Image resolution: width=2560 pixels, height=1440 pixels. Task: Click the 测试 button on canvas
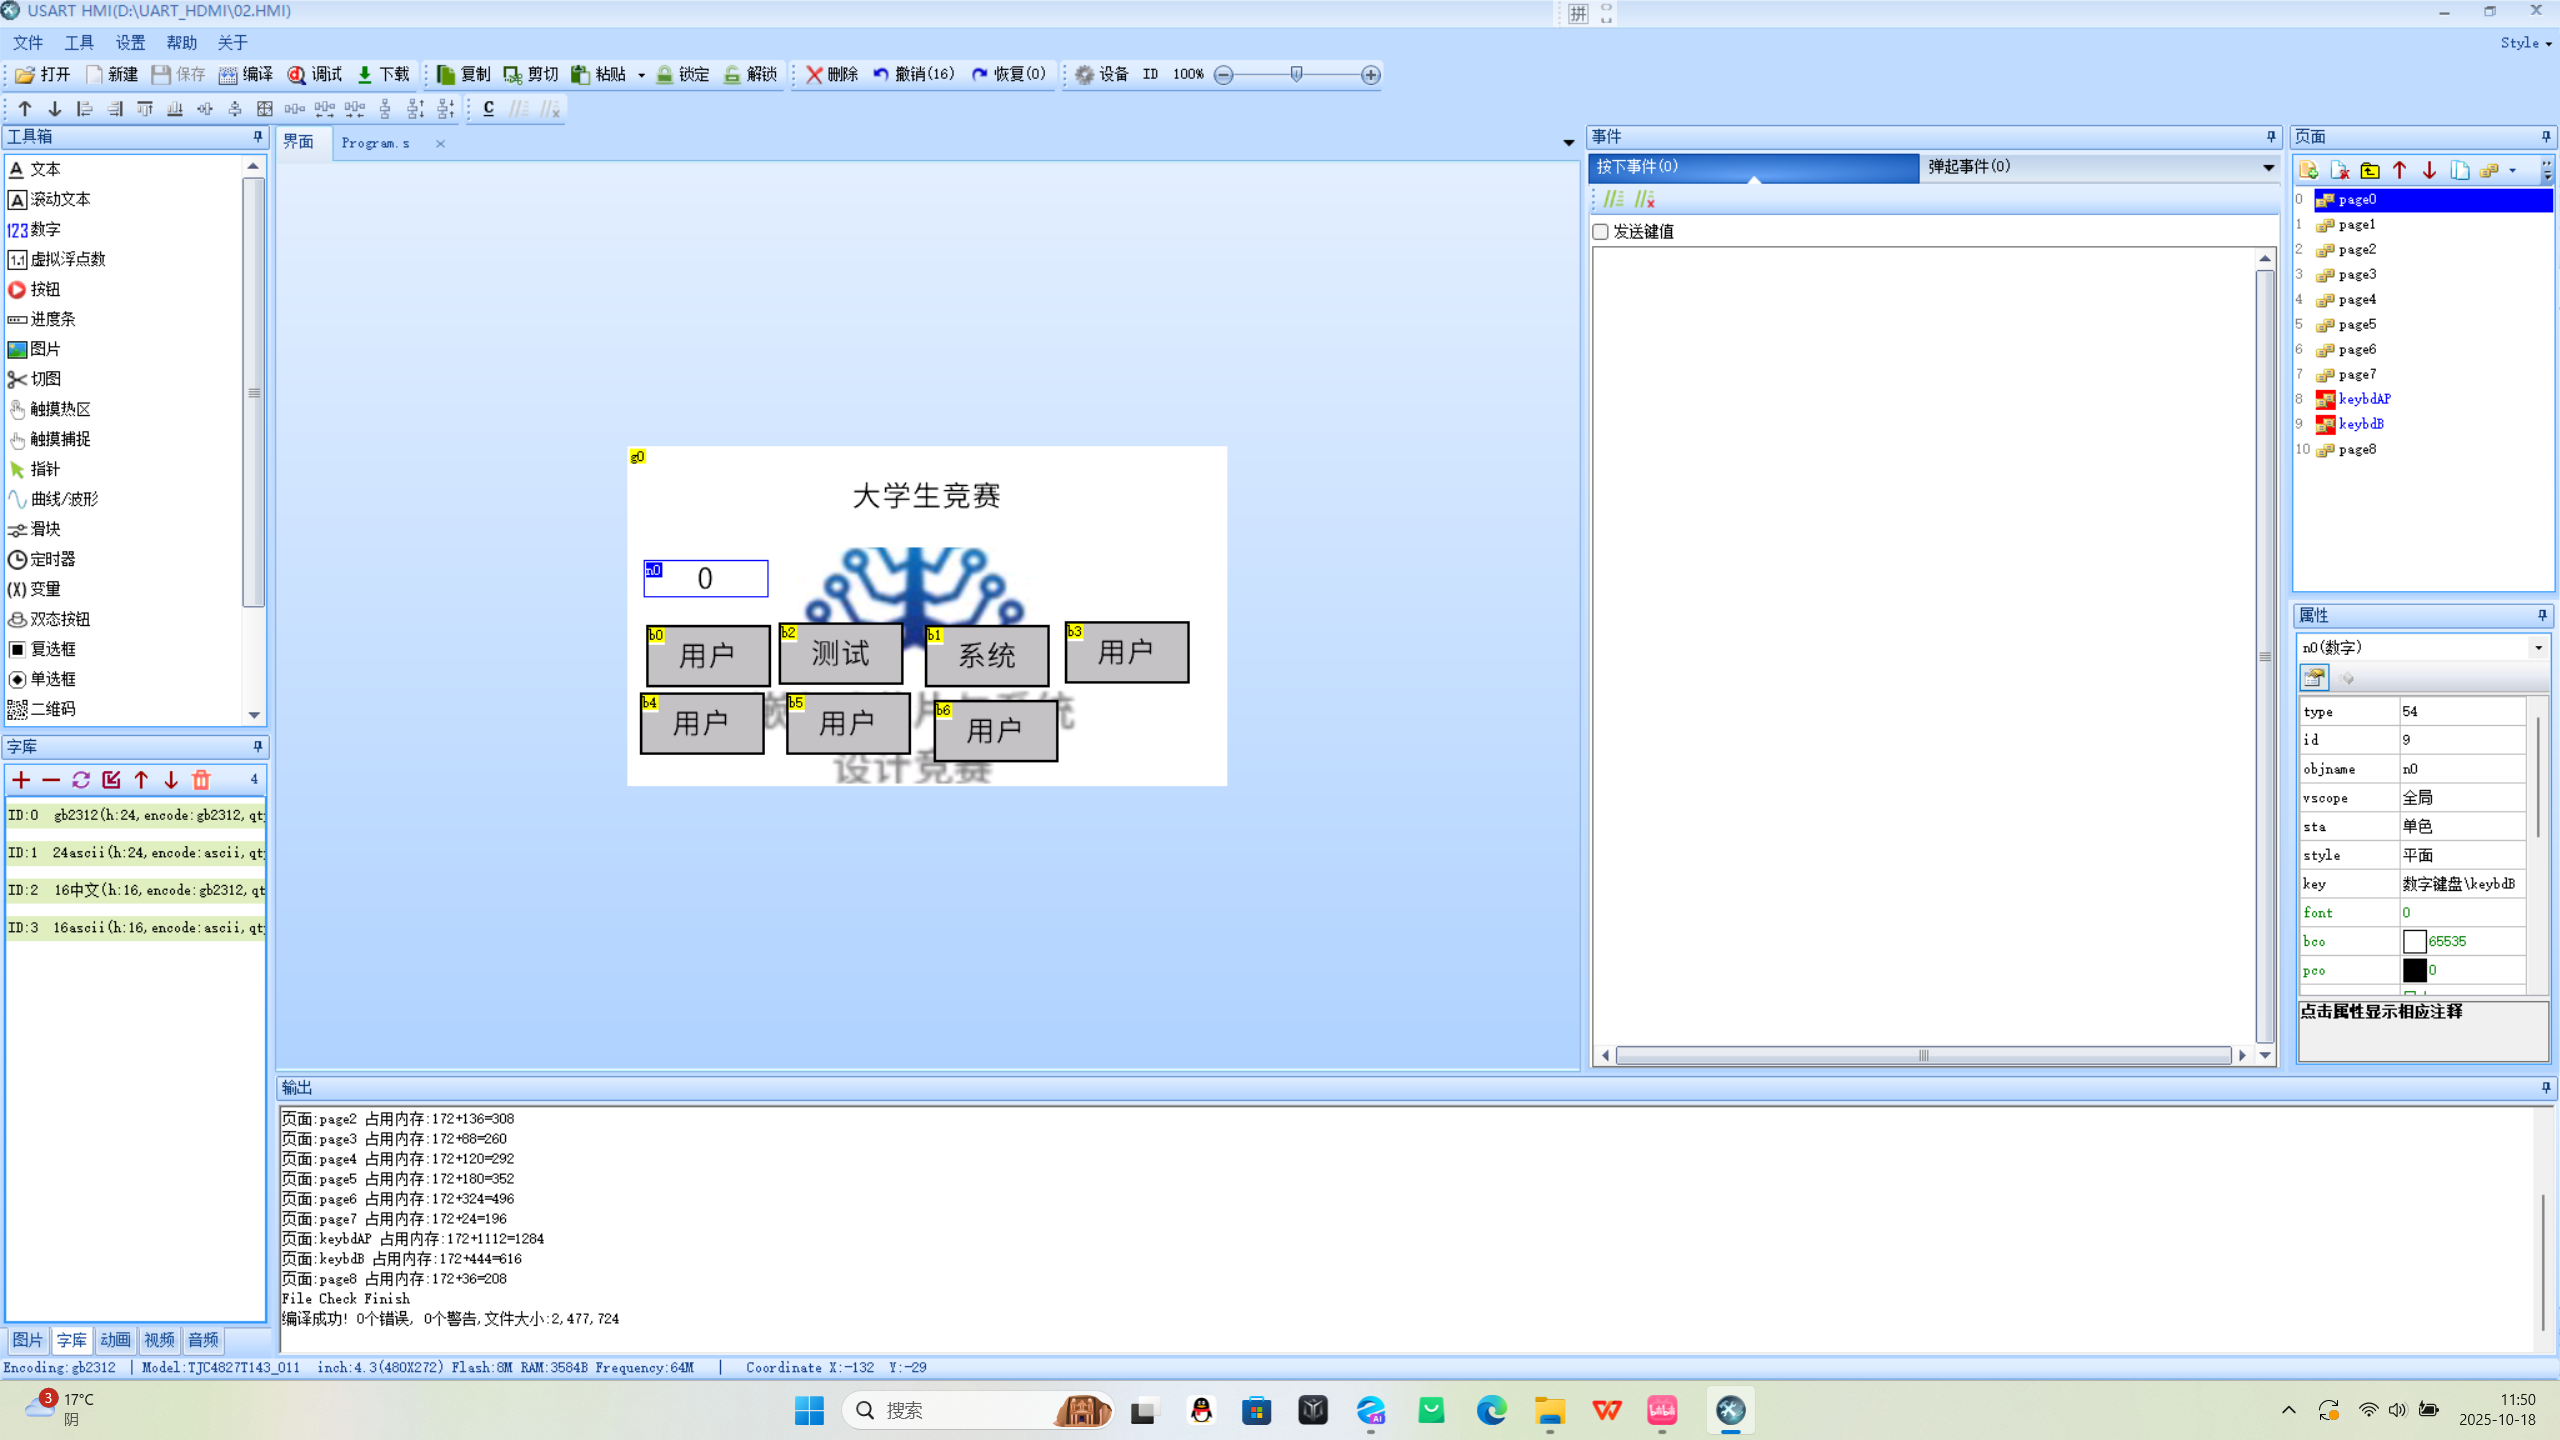click(x=841, y=654)
